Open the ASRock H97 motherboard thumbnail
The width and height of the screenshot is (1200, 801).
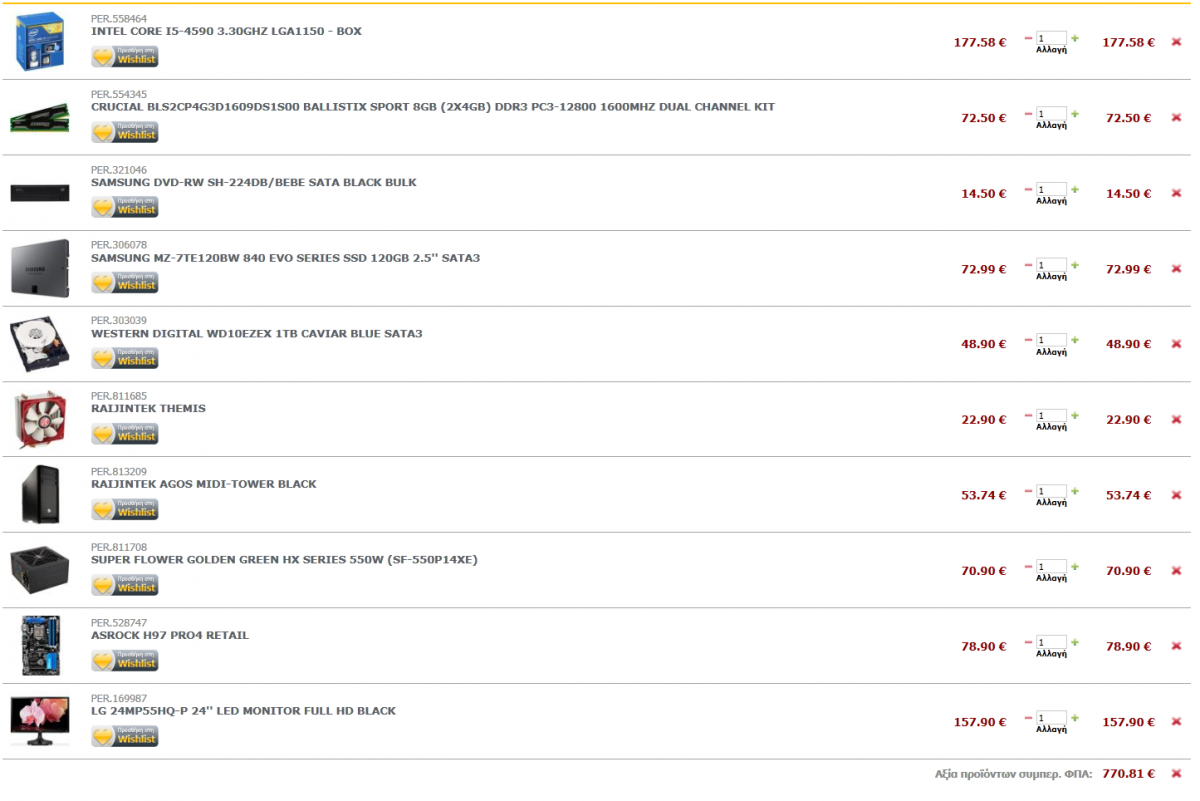(40, 646)
